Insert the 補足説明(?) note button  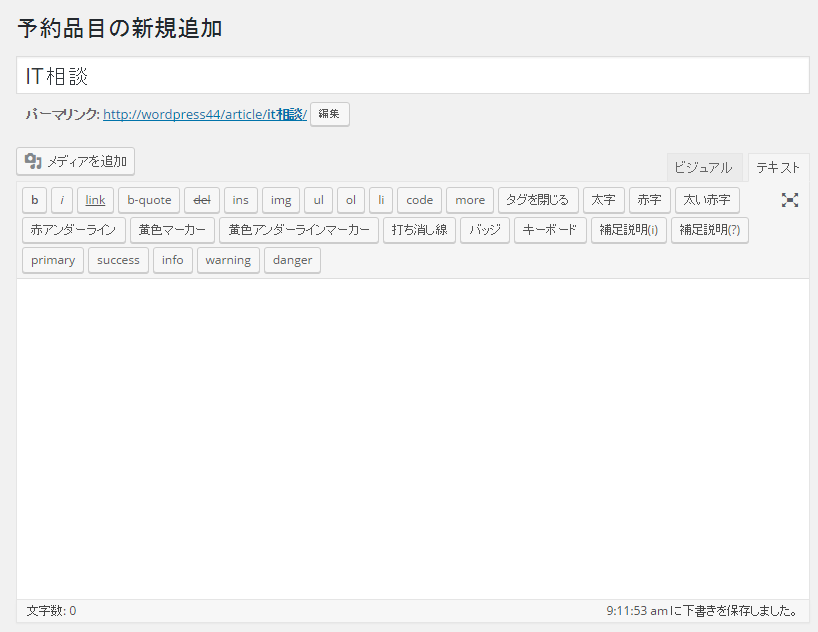pyautogui.click(x=709, y=230)
